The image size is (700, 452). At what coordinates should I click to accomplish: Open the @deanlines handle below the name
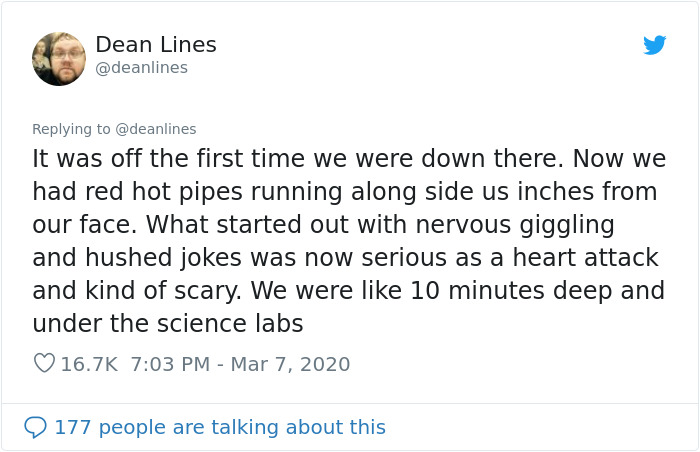(x=141, y=68)
